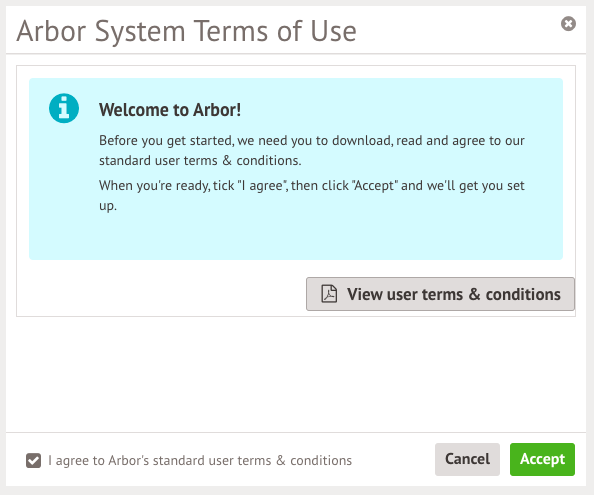Click the 'Before you get started' sentence
This screenshot has height=495, width=594.
click(x=312, y=141)
